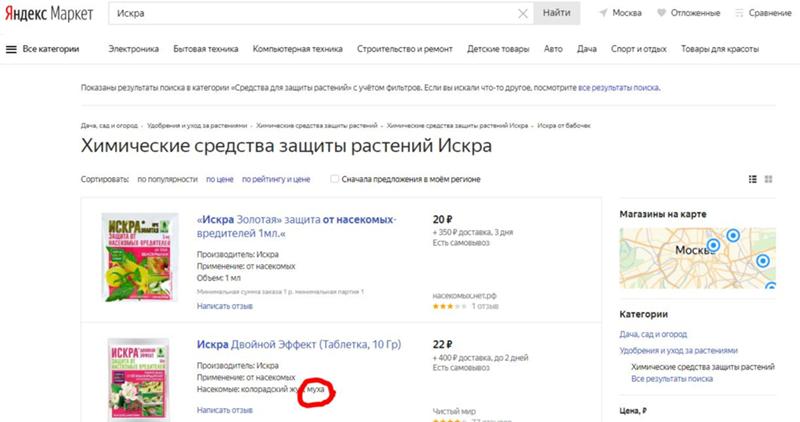Open shop насекомых.нет.рф
Screen dimensions: 800x422
pos(464,295)
